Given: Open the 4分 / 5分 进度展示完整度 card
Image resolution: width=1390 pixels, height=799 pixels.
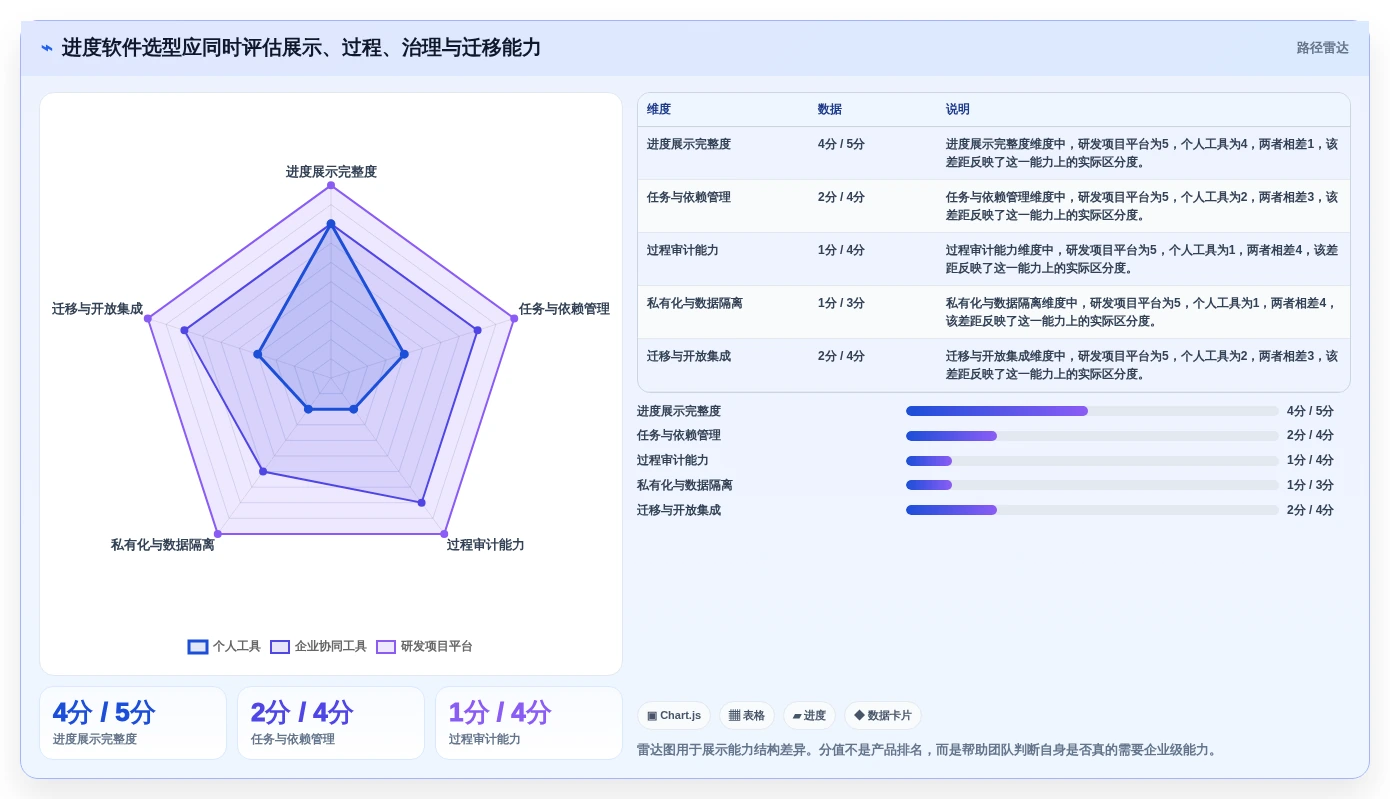Looking at the screenshot, I should coord(133,723).
